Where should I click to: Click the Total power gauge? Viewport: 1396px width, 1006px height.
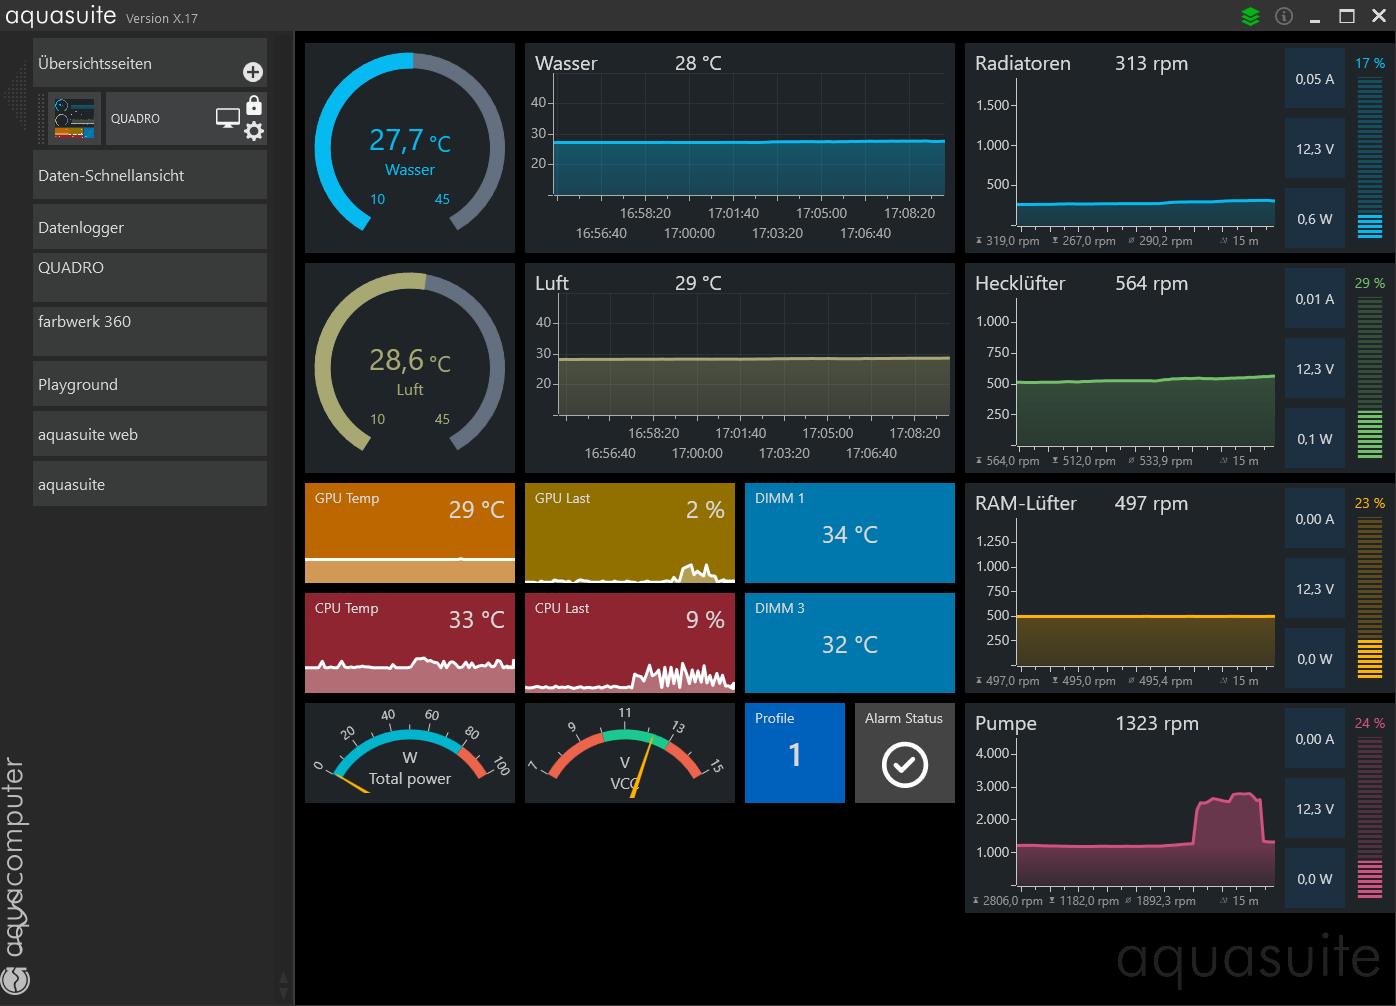tap(410, 753)
